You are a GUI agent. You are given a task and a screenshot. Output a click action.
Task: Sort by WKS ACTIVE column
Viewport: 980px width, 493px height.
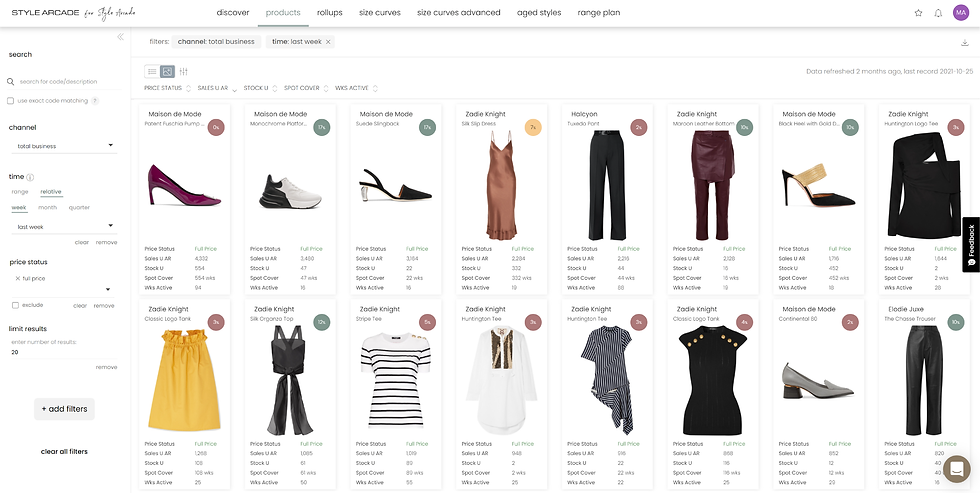(x=356, y=88)
